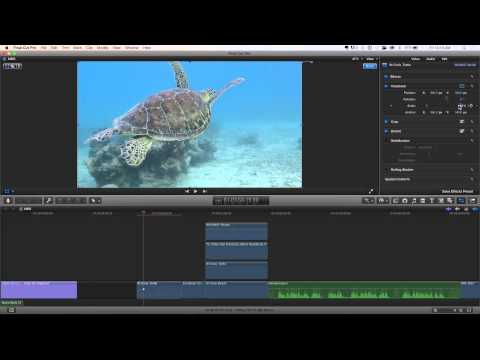Toggle the Crop checkbox

386,122
